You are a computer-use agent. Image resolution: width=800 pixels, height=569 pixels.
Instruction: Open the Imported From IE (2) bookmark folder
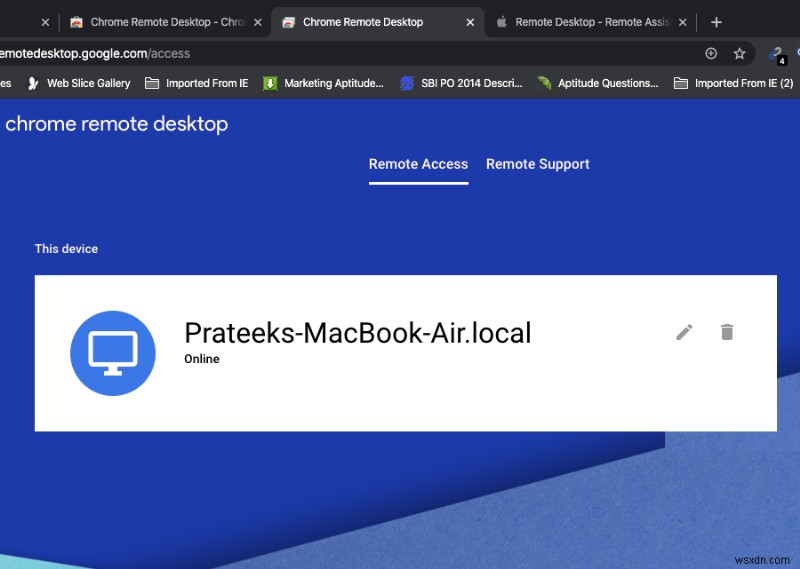[733, 83]
